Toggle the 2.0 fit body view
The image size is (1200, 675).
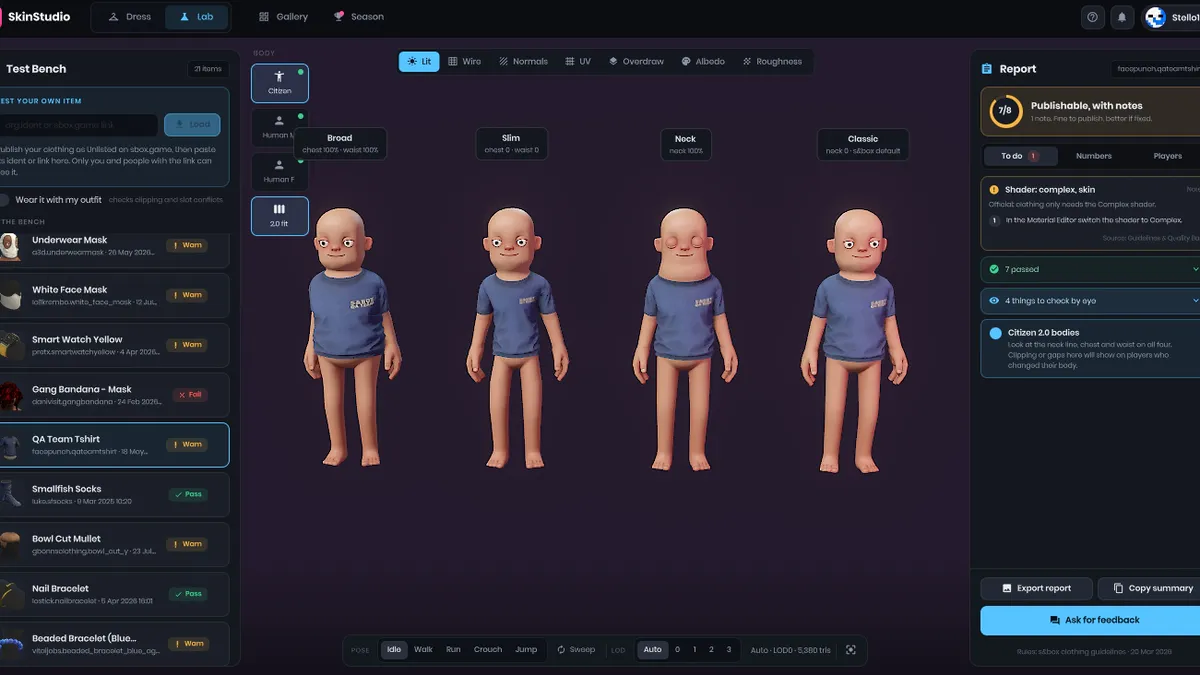click(280, 216)
